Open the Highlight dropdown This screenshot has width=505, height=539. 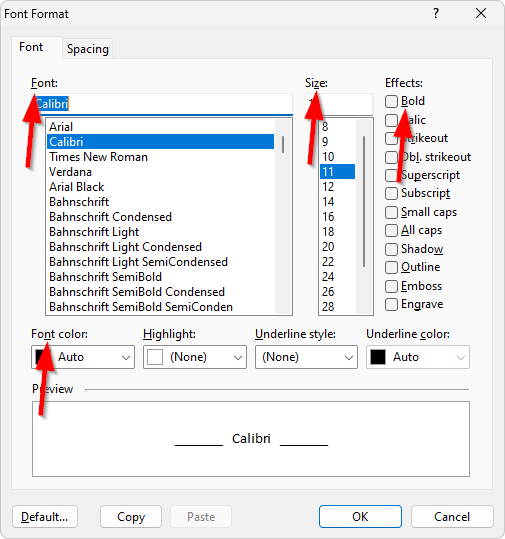195,357
